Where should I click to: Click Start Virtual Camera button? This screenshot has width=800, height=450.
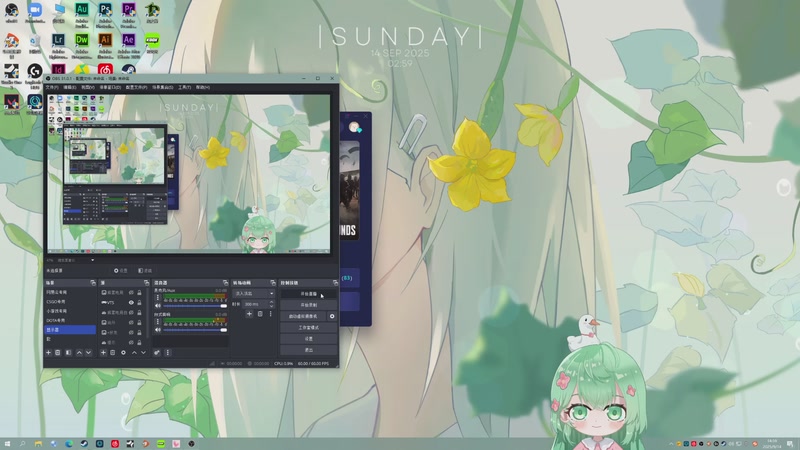303,316
